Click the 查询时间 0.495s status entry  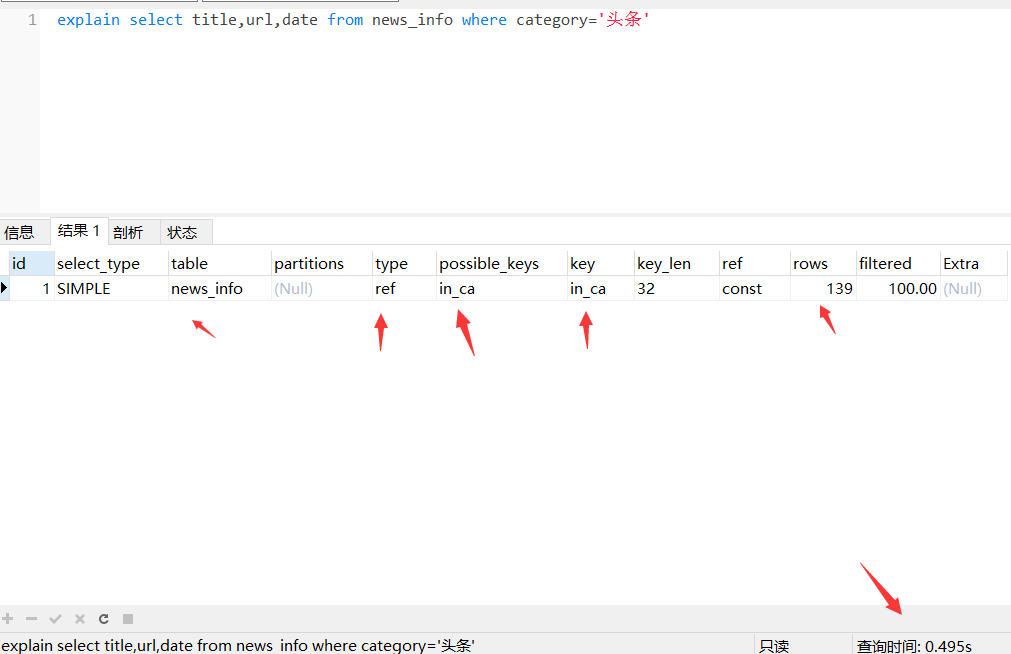tap(914, 646)
